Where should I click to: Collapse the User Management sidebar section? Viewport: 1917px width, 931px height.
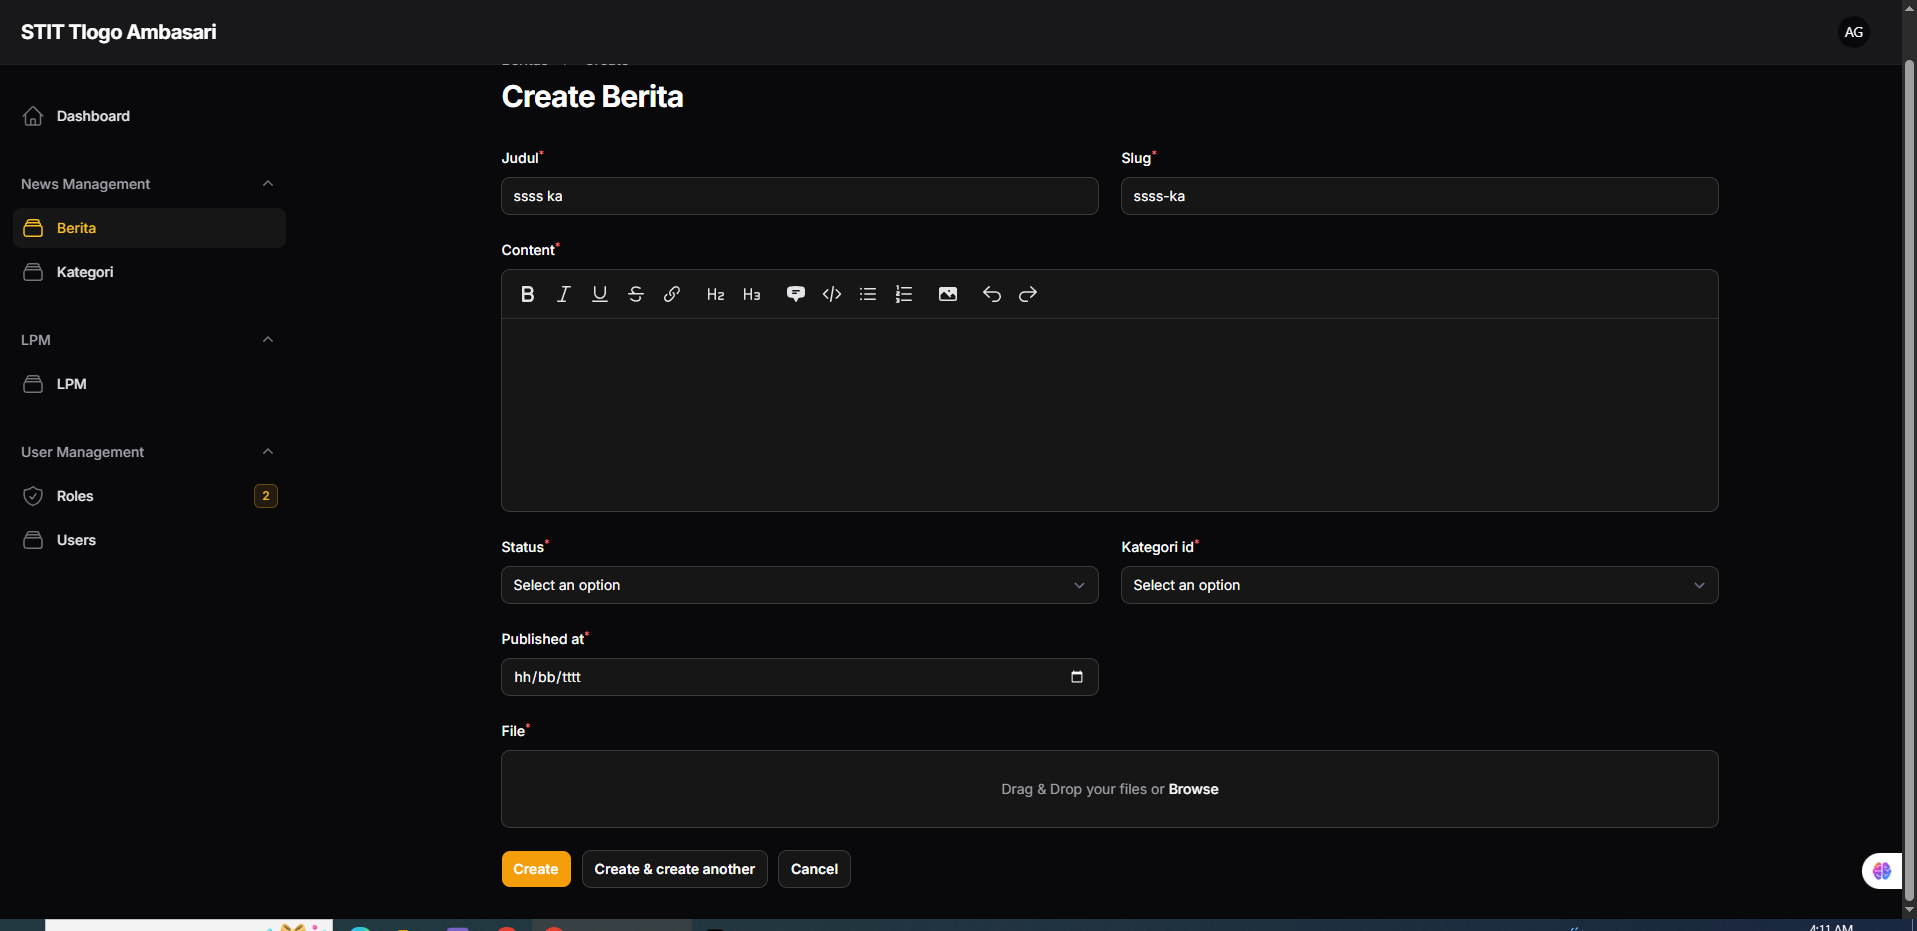tap(267, 452)
